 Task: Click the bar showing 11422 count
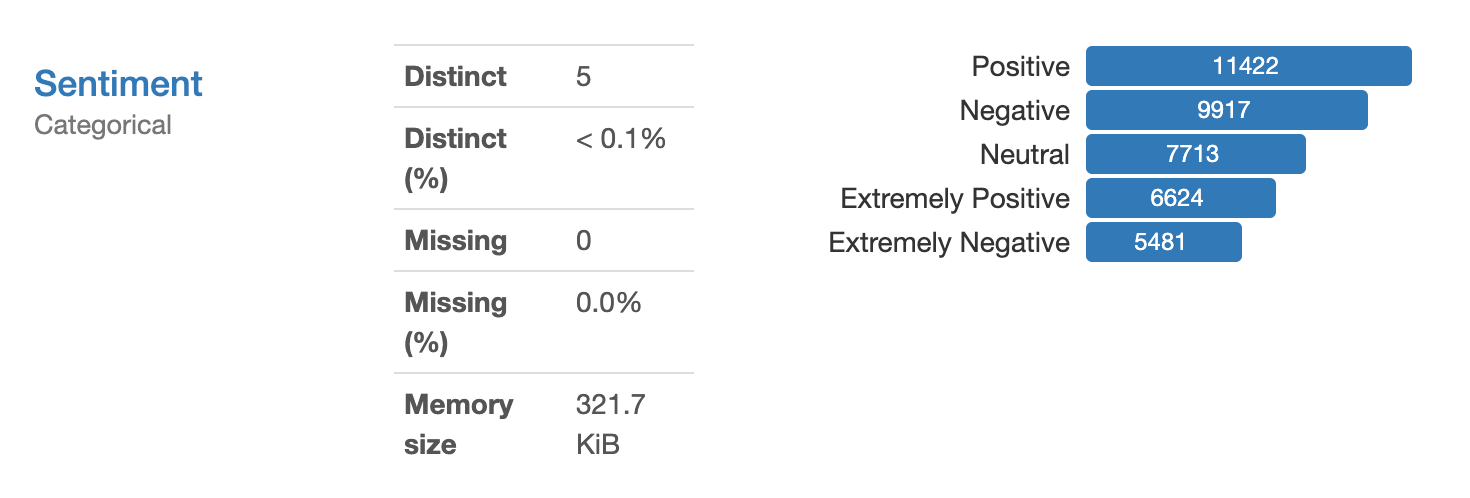pyautogui.click(x=1248, y=66)
